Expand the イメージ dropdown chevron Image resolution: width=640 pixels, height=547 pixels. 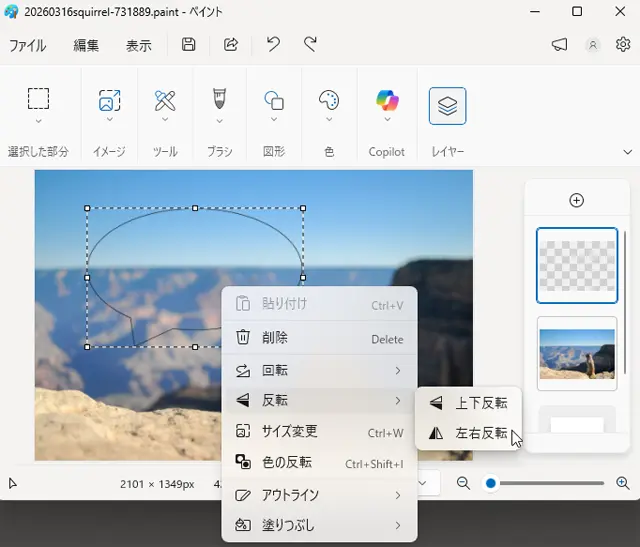[109, 120]
